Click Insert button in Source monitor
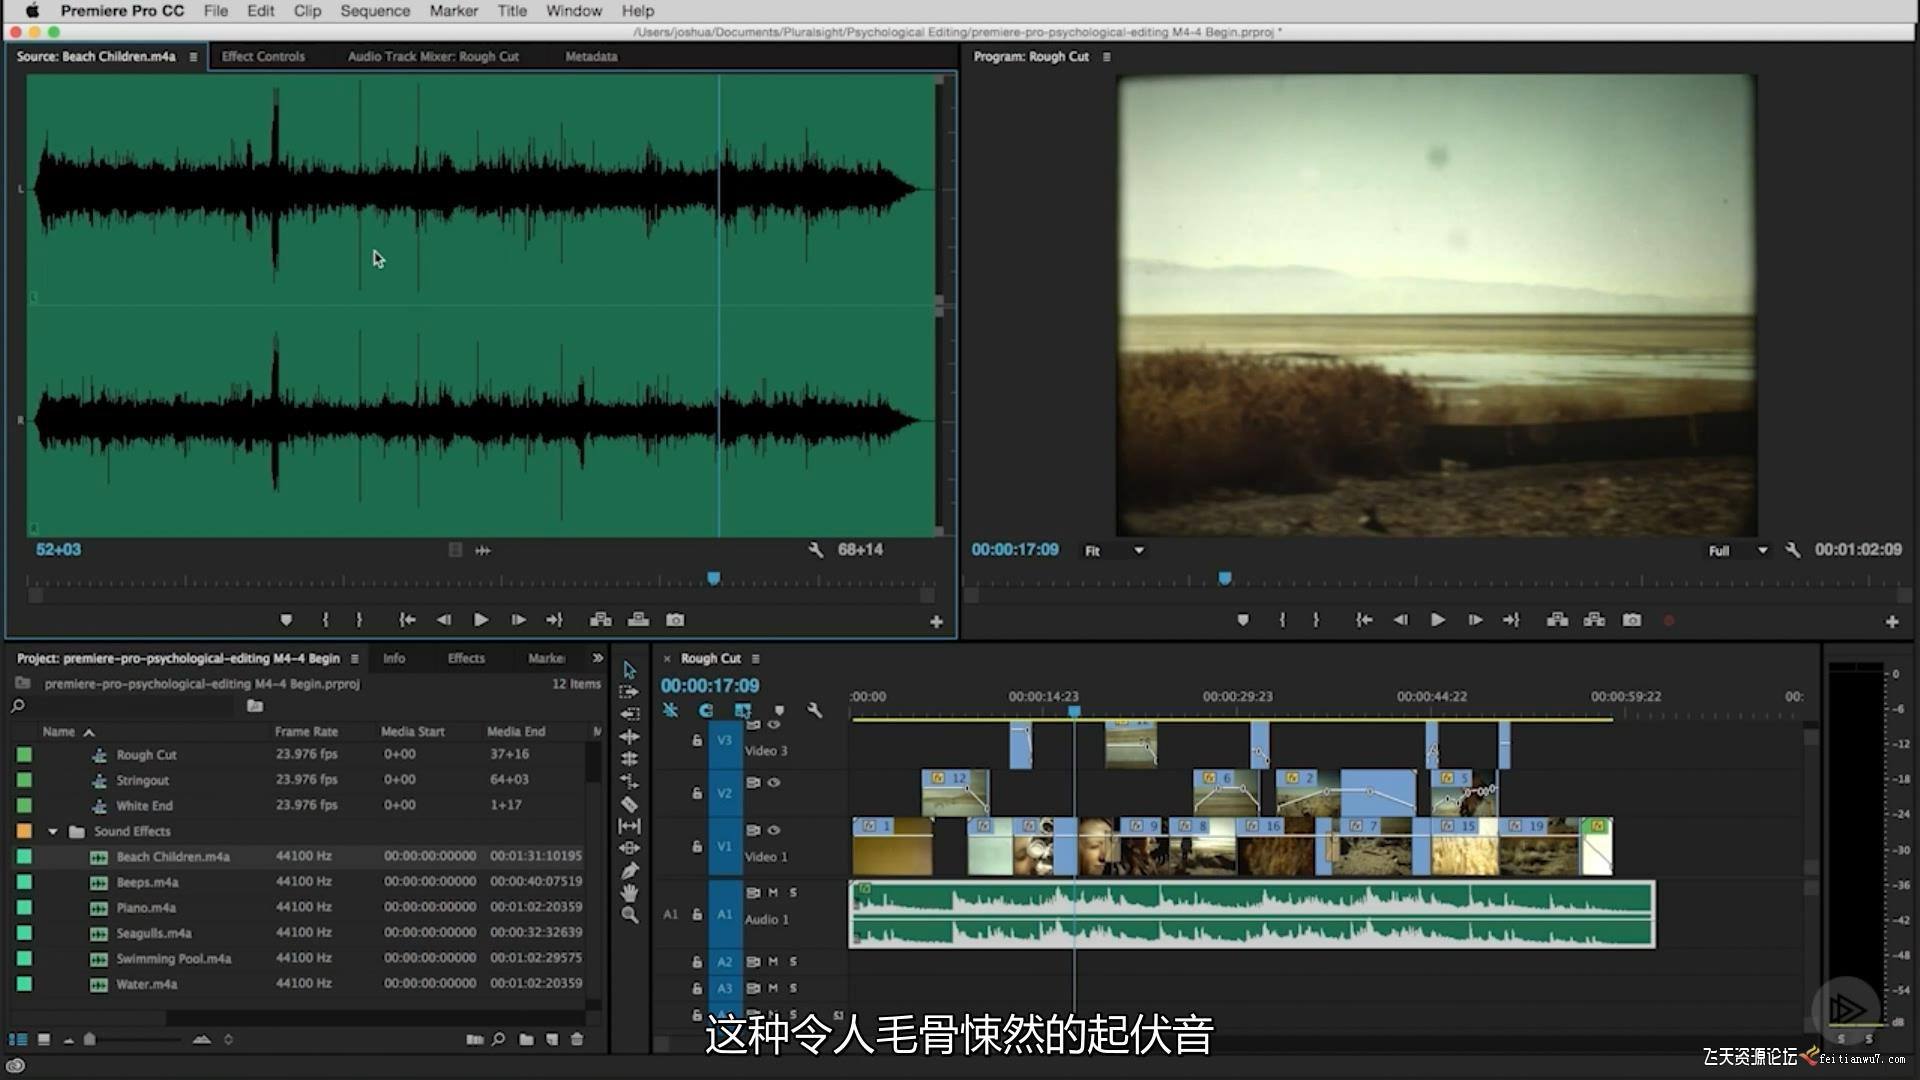 tap(600, 620)
